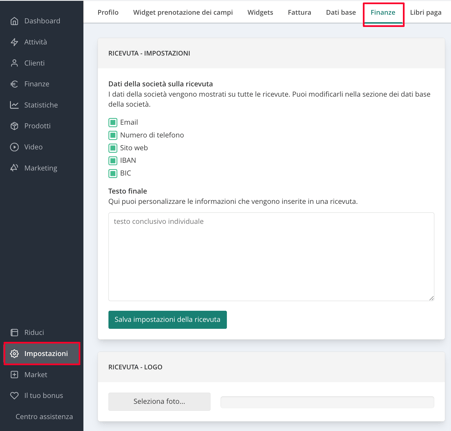Toggle the Numero di telefono checkbox
This screenshot has height=431, width=451.
tap(113, 135)
